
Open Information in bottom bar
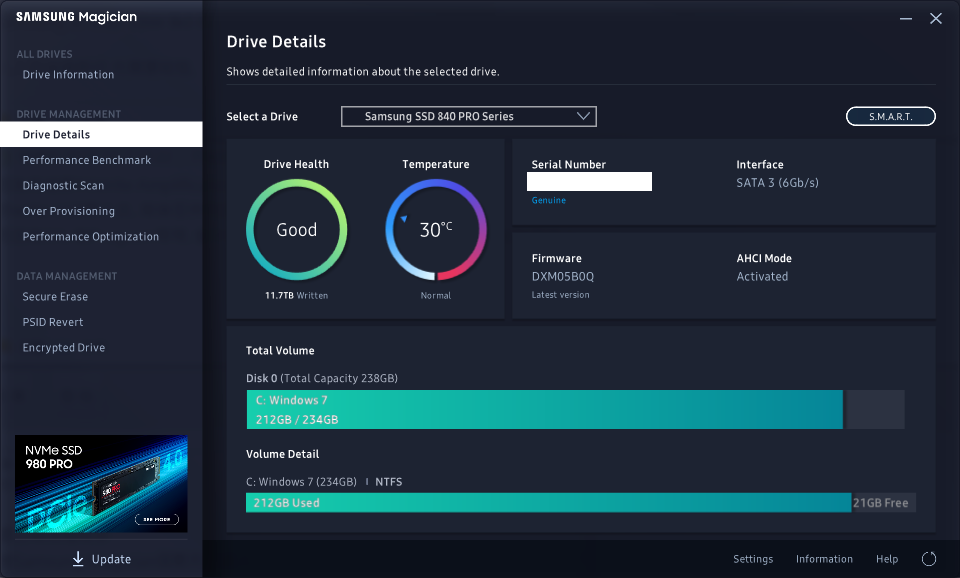pos(824,559)
